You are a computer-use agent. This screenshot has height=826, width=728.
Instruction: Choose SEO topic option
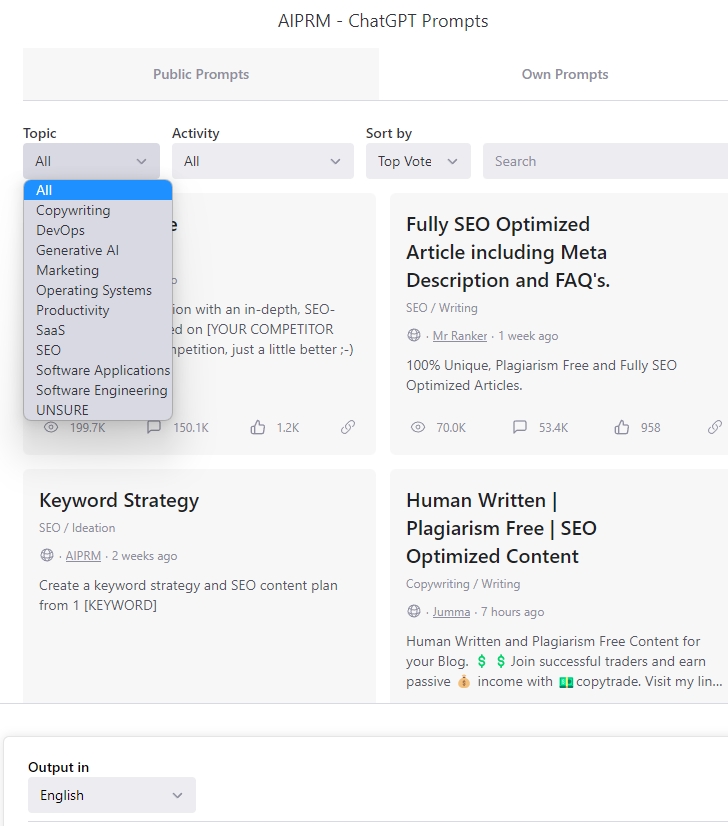[x=98, y=350]
